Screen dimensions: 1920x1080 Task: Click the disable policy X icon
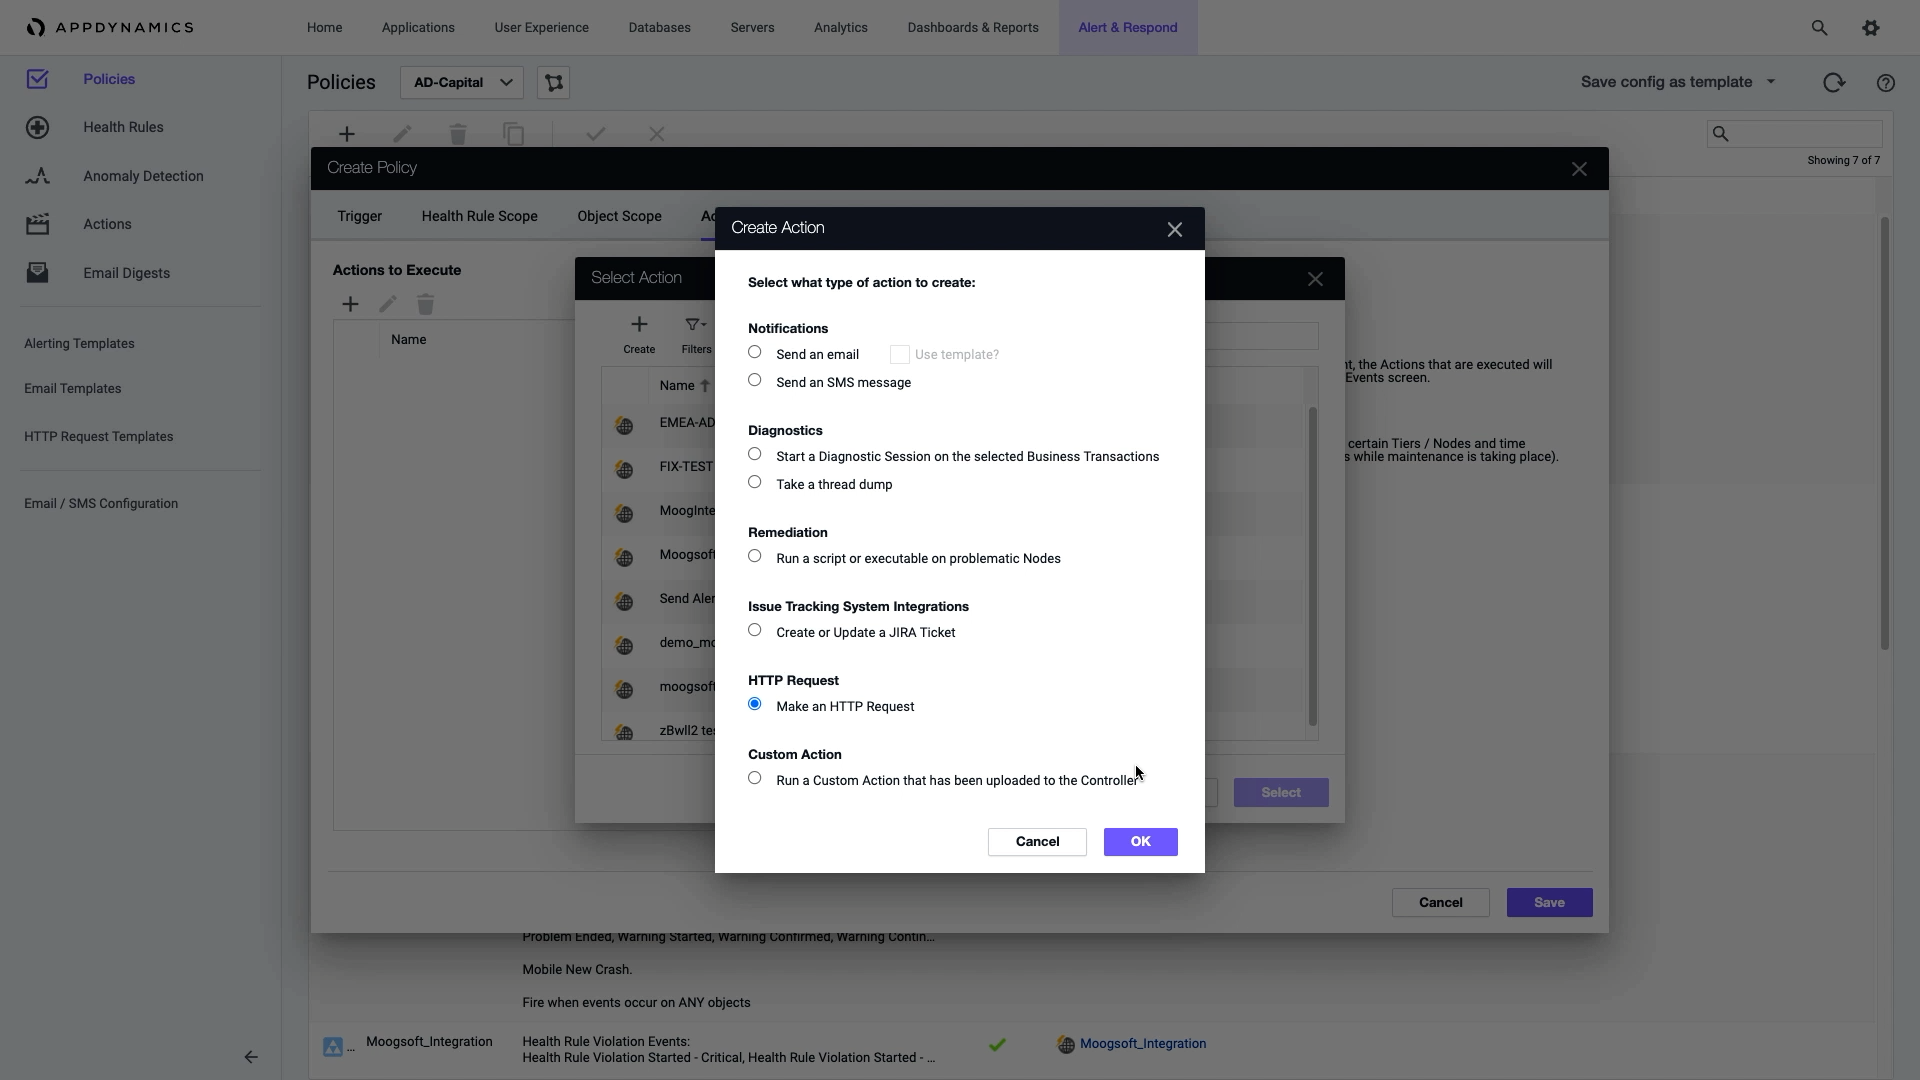point(657,134)
